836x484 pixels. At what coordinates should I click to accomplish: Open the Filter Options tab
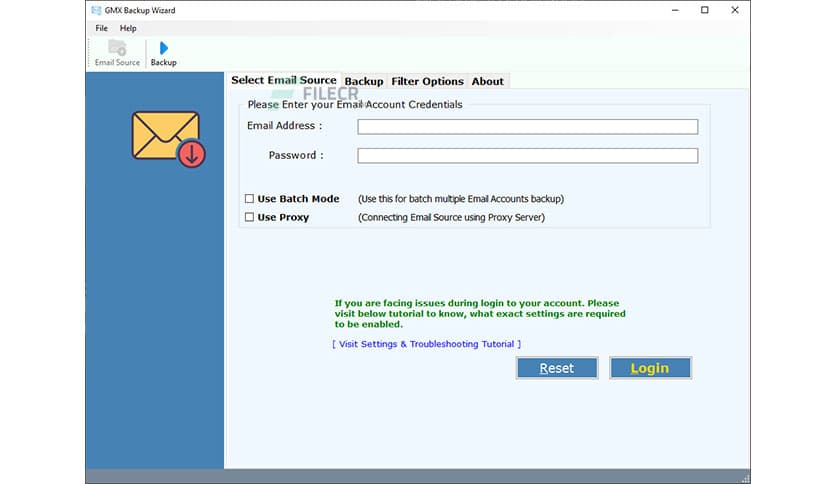point(428,81)
